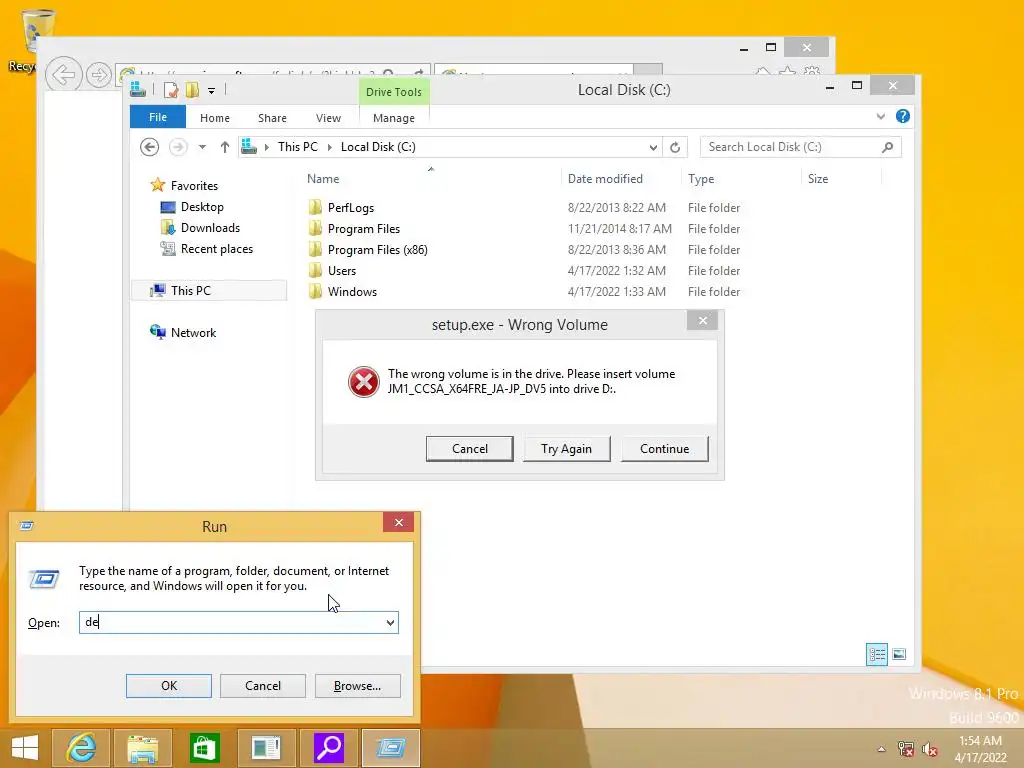
Task: Click New folder quick access icon
Action: [x=192, y=90]
